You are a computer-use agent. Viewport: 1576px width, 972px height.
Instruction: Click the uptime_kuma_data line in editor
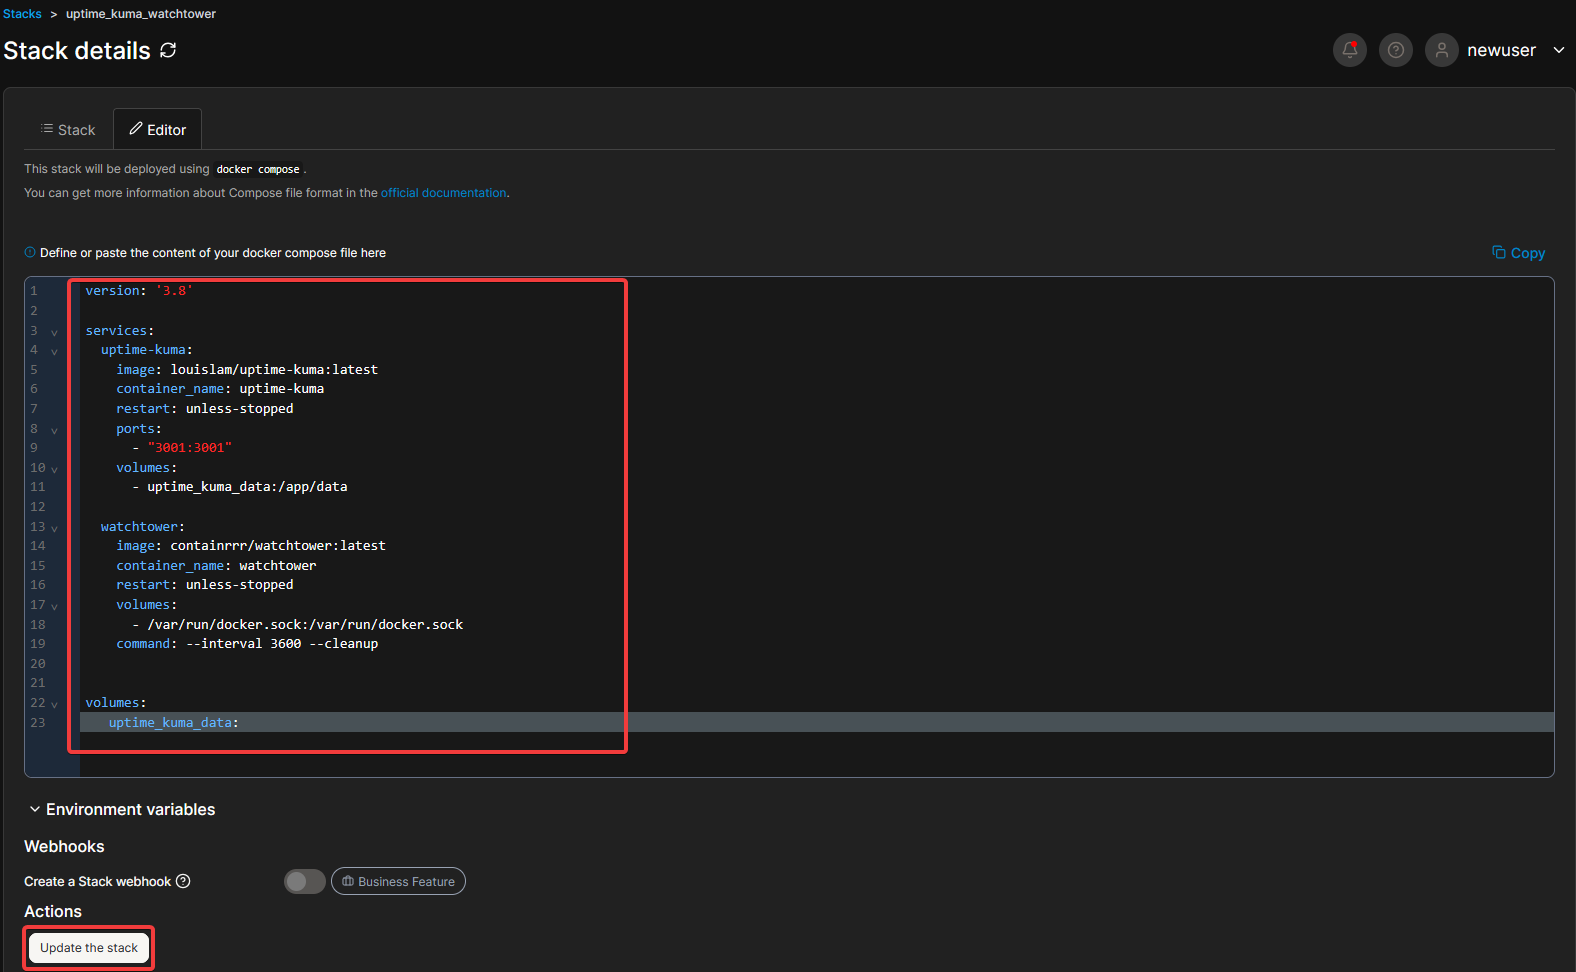pyautogui.click(x=173, y=723)
